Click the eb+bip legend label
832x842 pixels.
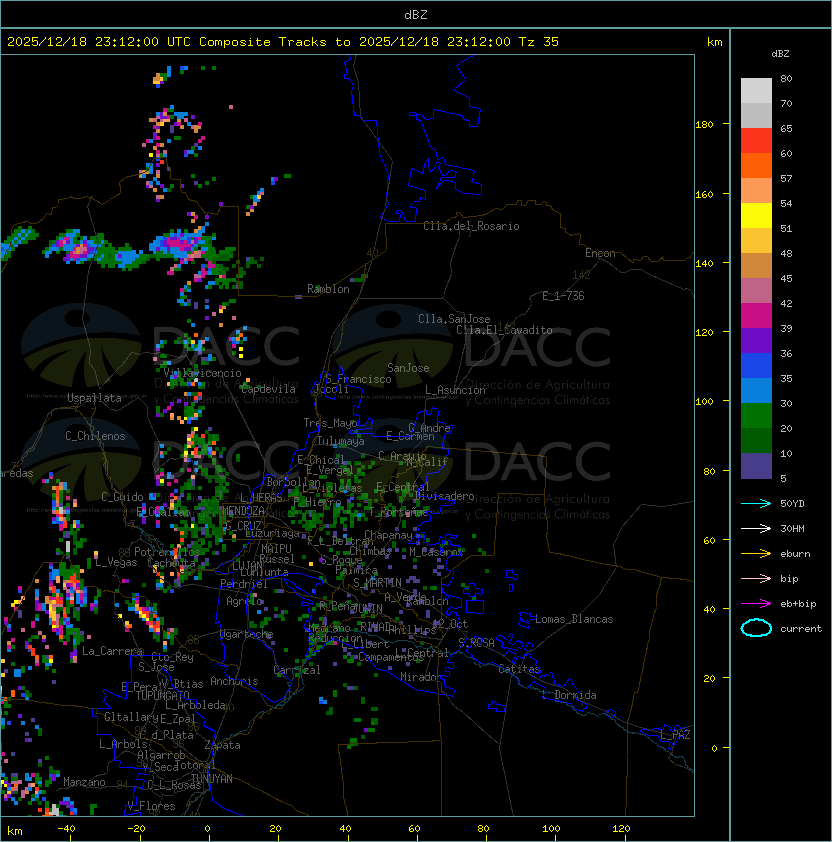tap(798, 604)
